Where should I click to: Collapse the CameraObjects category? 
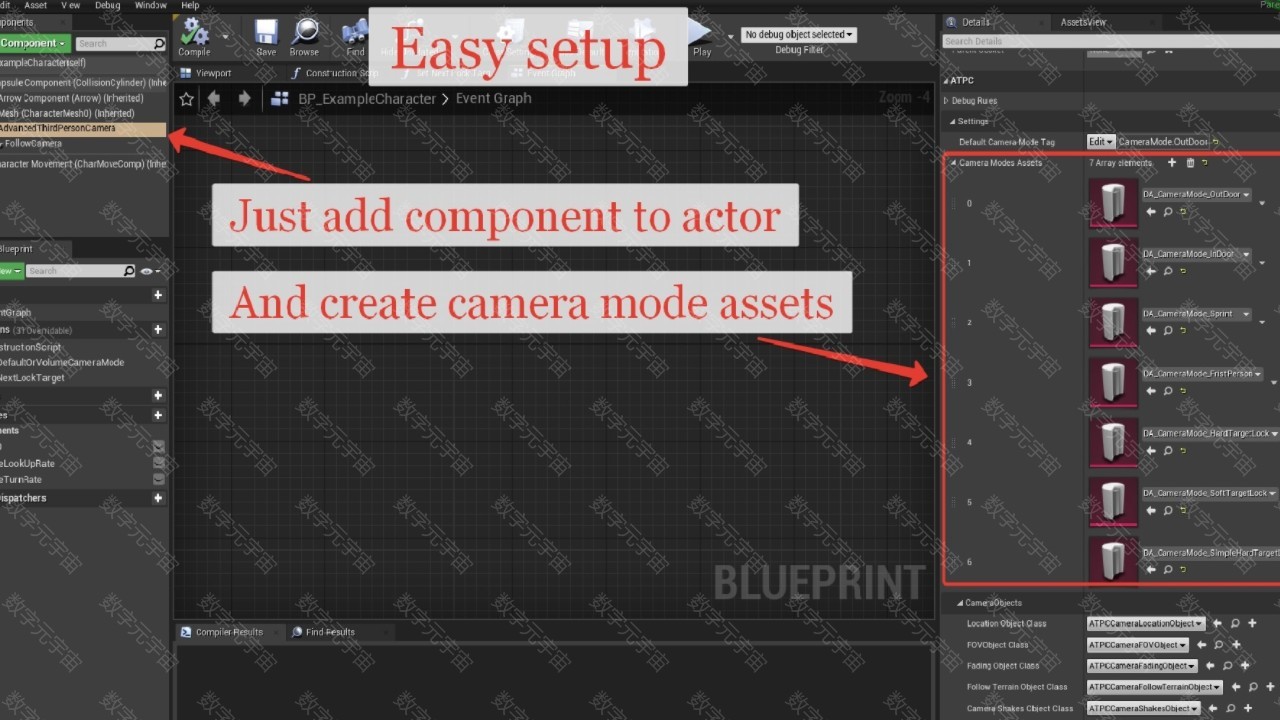tap(959, 603)
